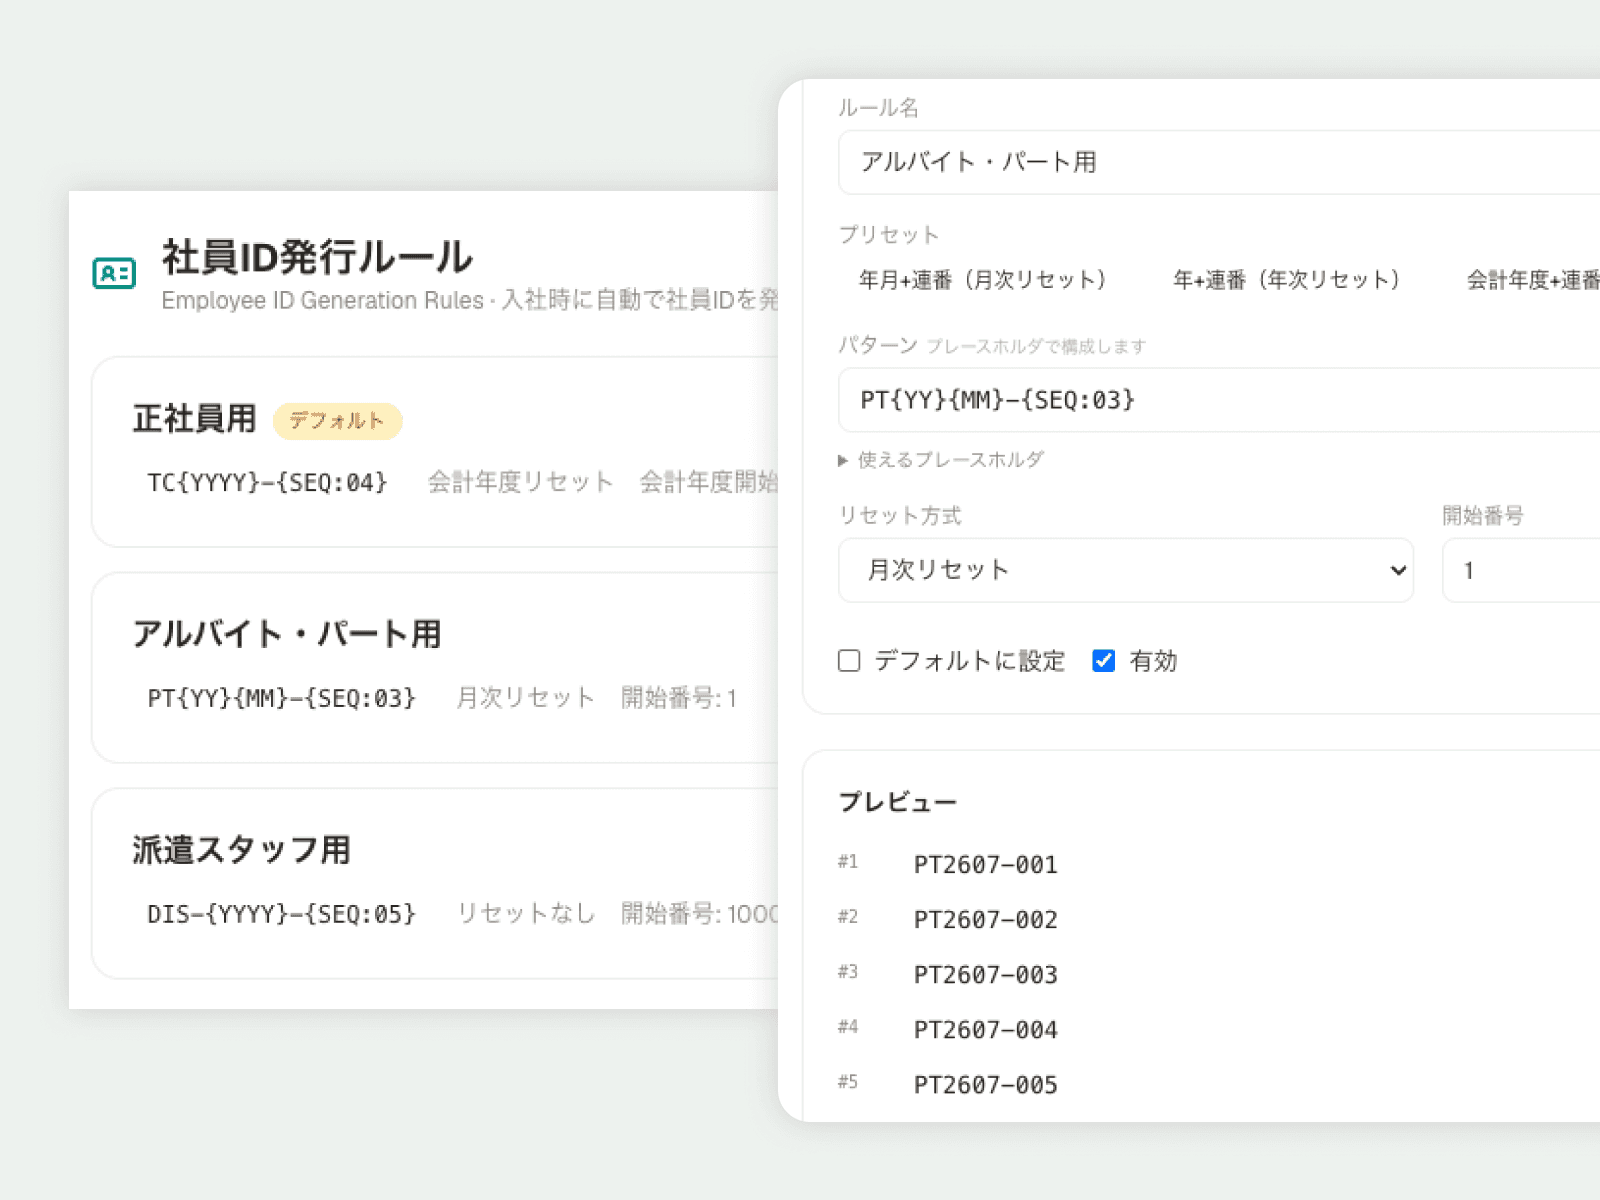Click 月次リセット label in rule list
Screen dimensions: 1600x1200
[x=525, y=698]
